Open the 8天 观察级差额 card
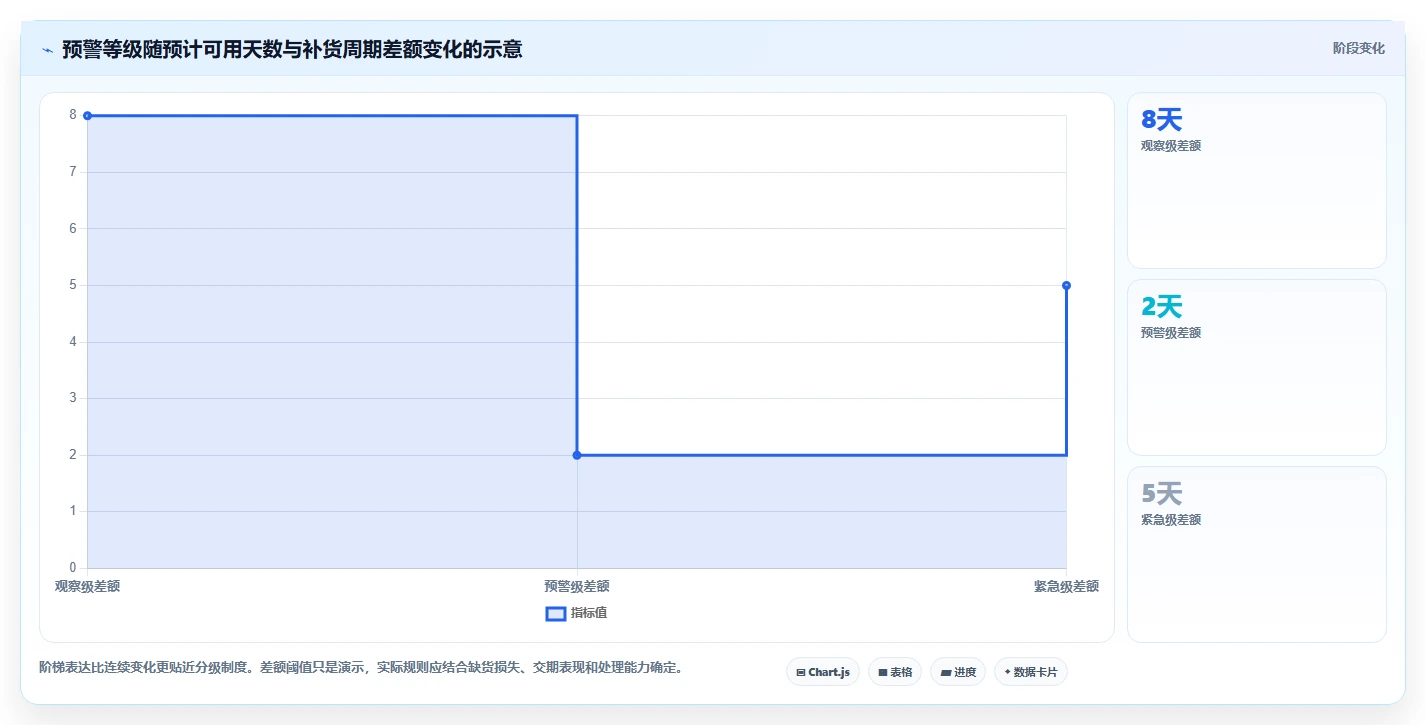This screenshot has width=1426, height=725. (1257, 181)
